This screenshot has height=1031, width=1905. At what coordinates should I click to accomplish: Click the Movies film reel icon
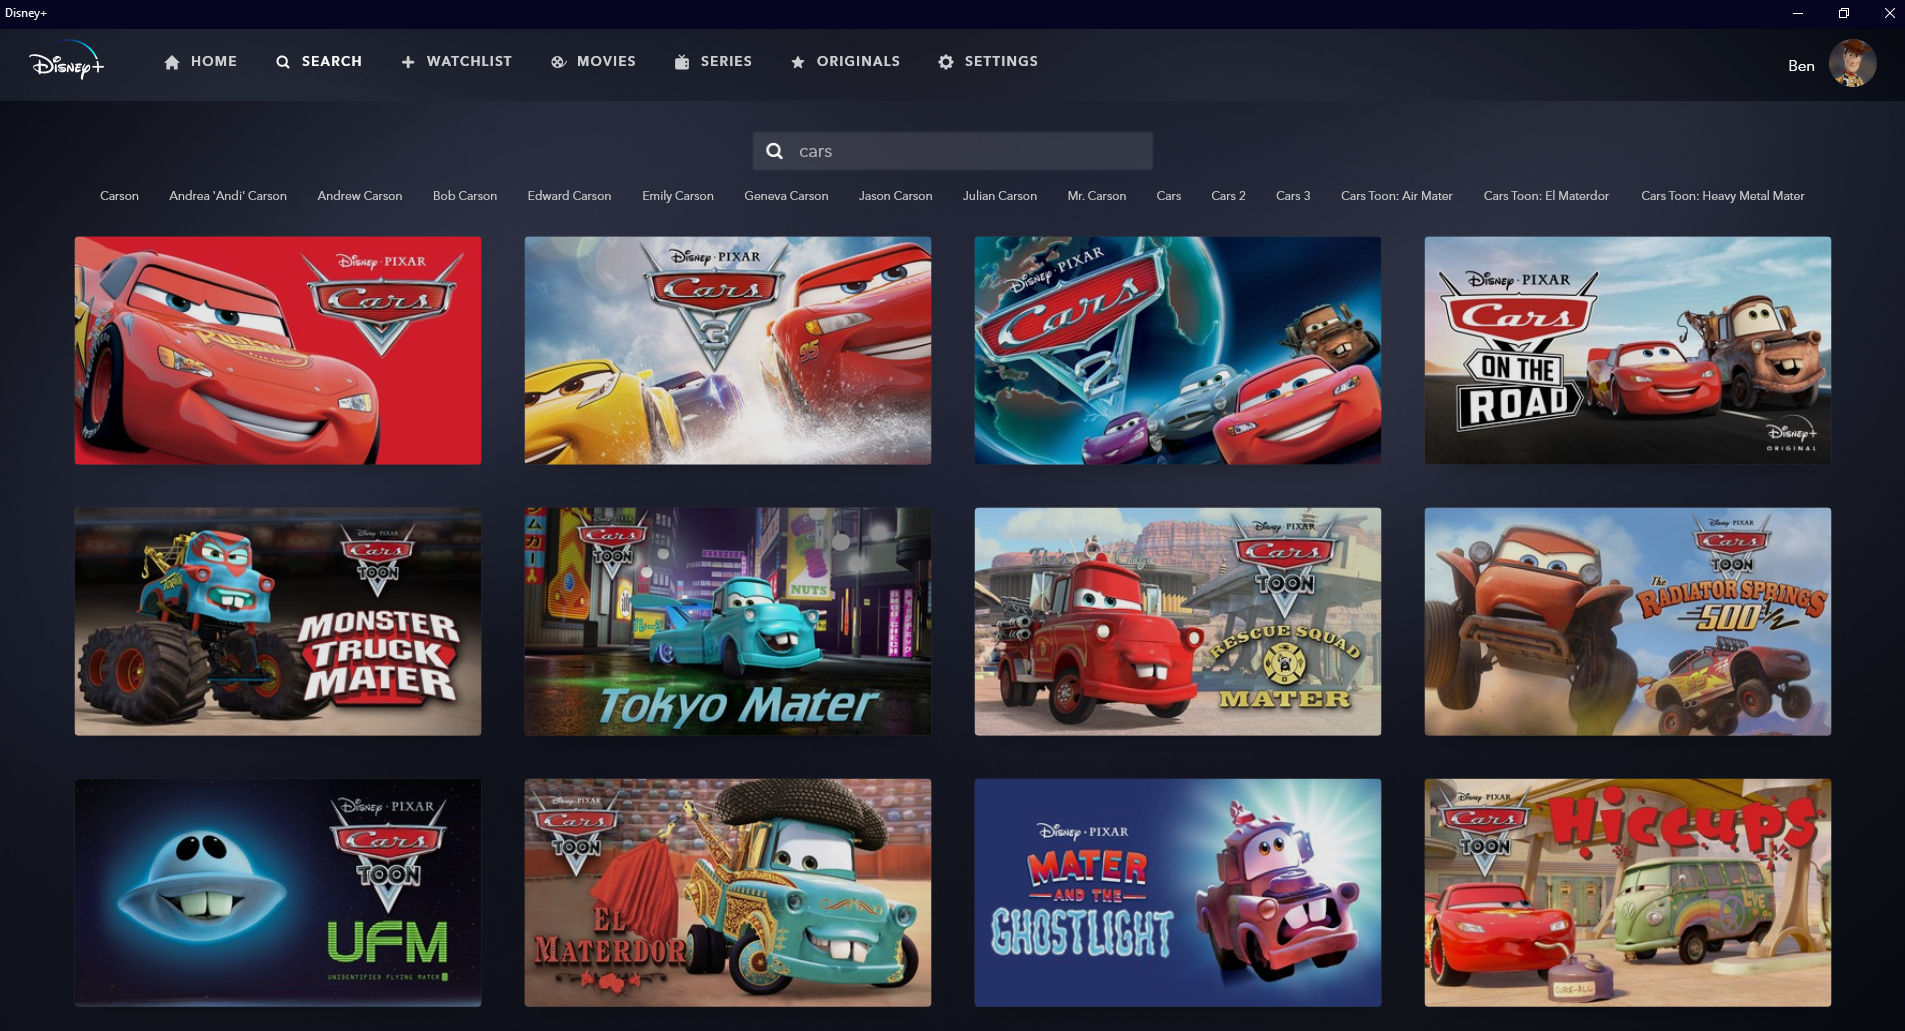[558, 62]
